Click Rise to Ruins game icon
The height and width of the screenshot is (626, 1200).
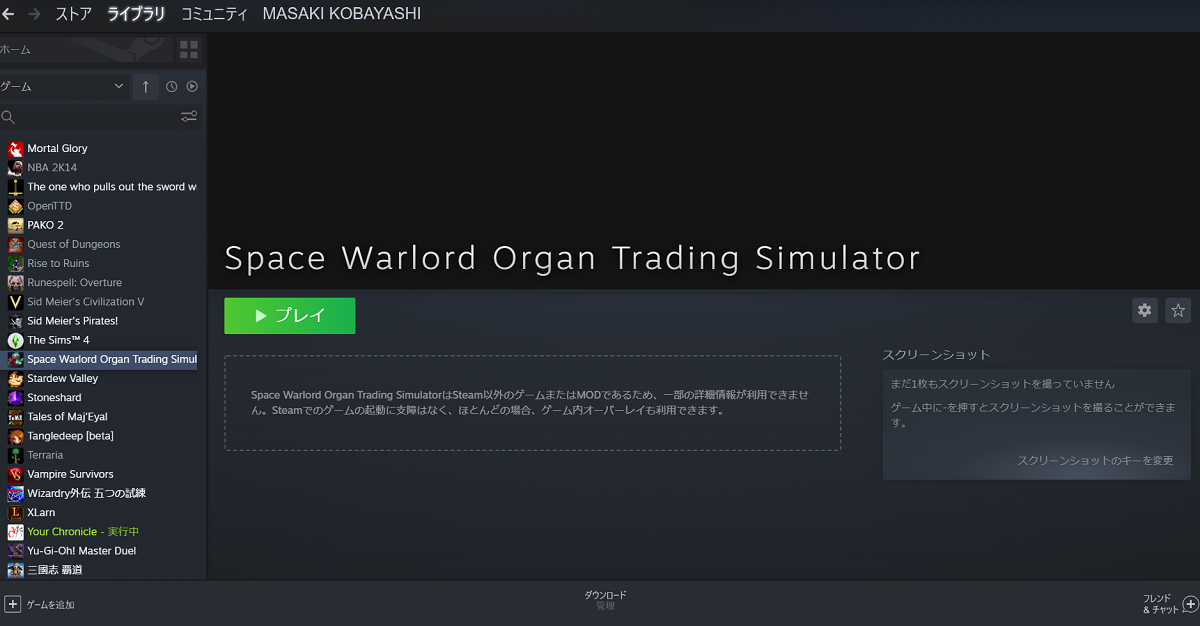tap(16, 263)
